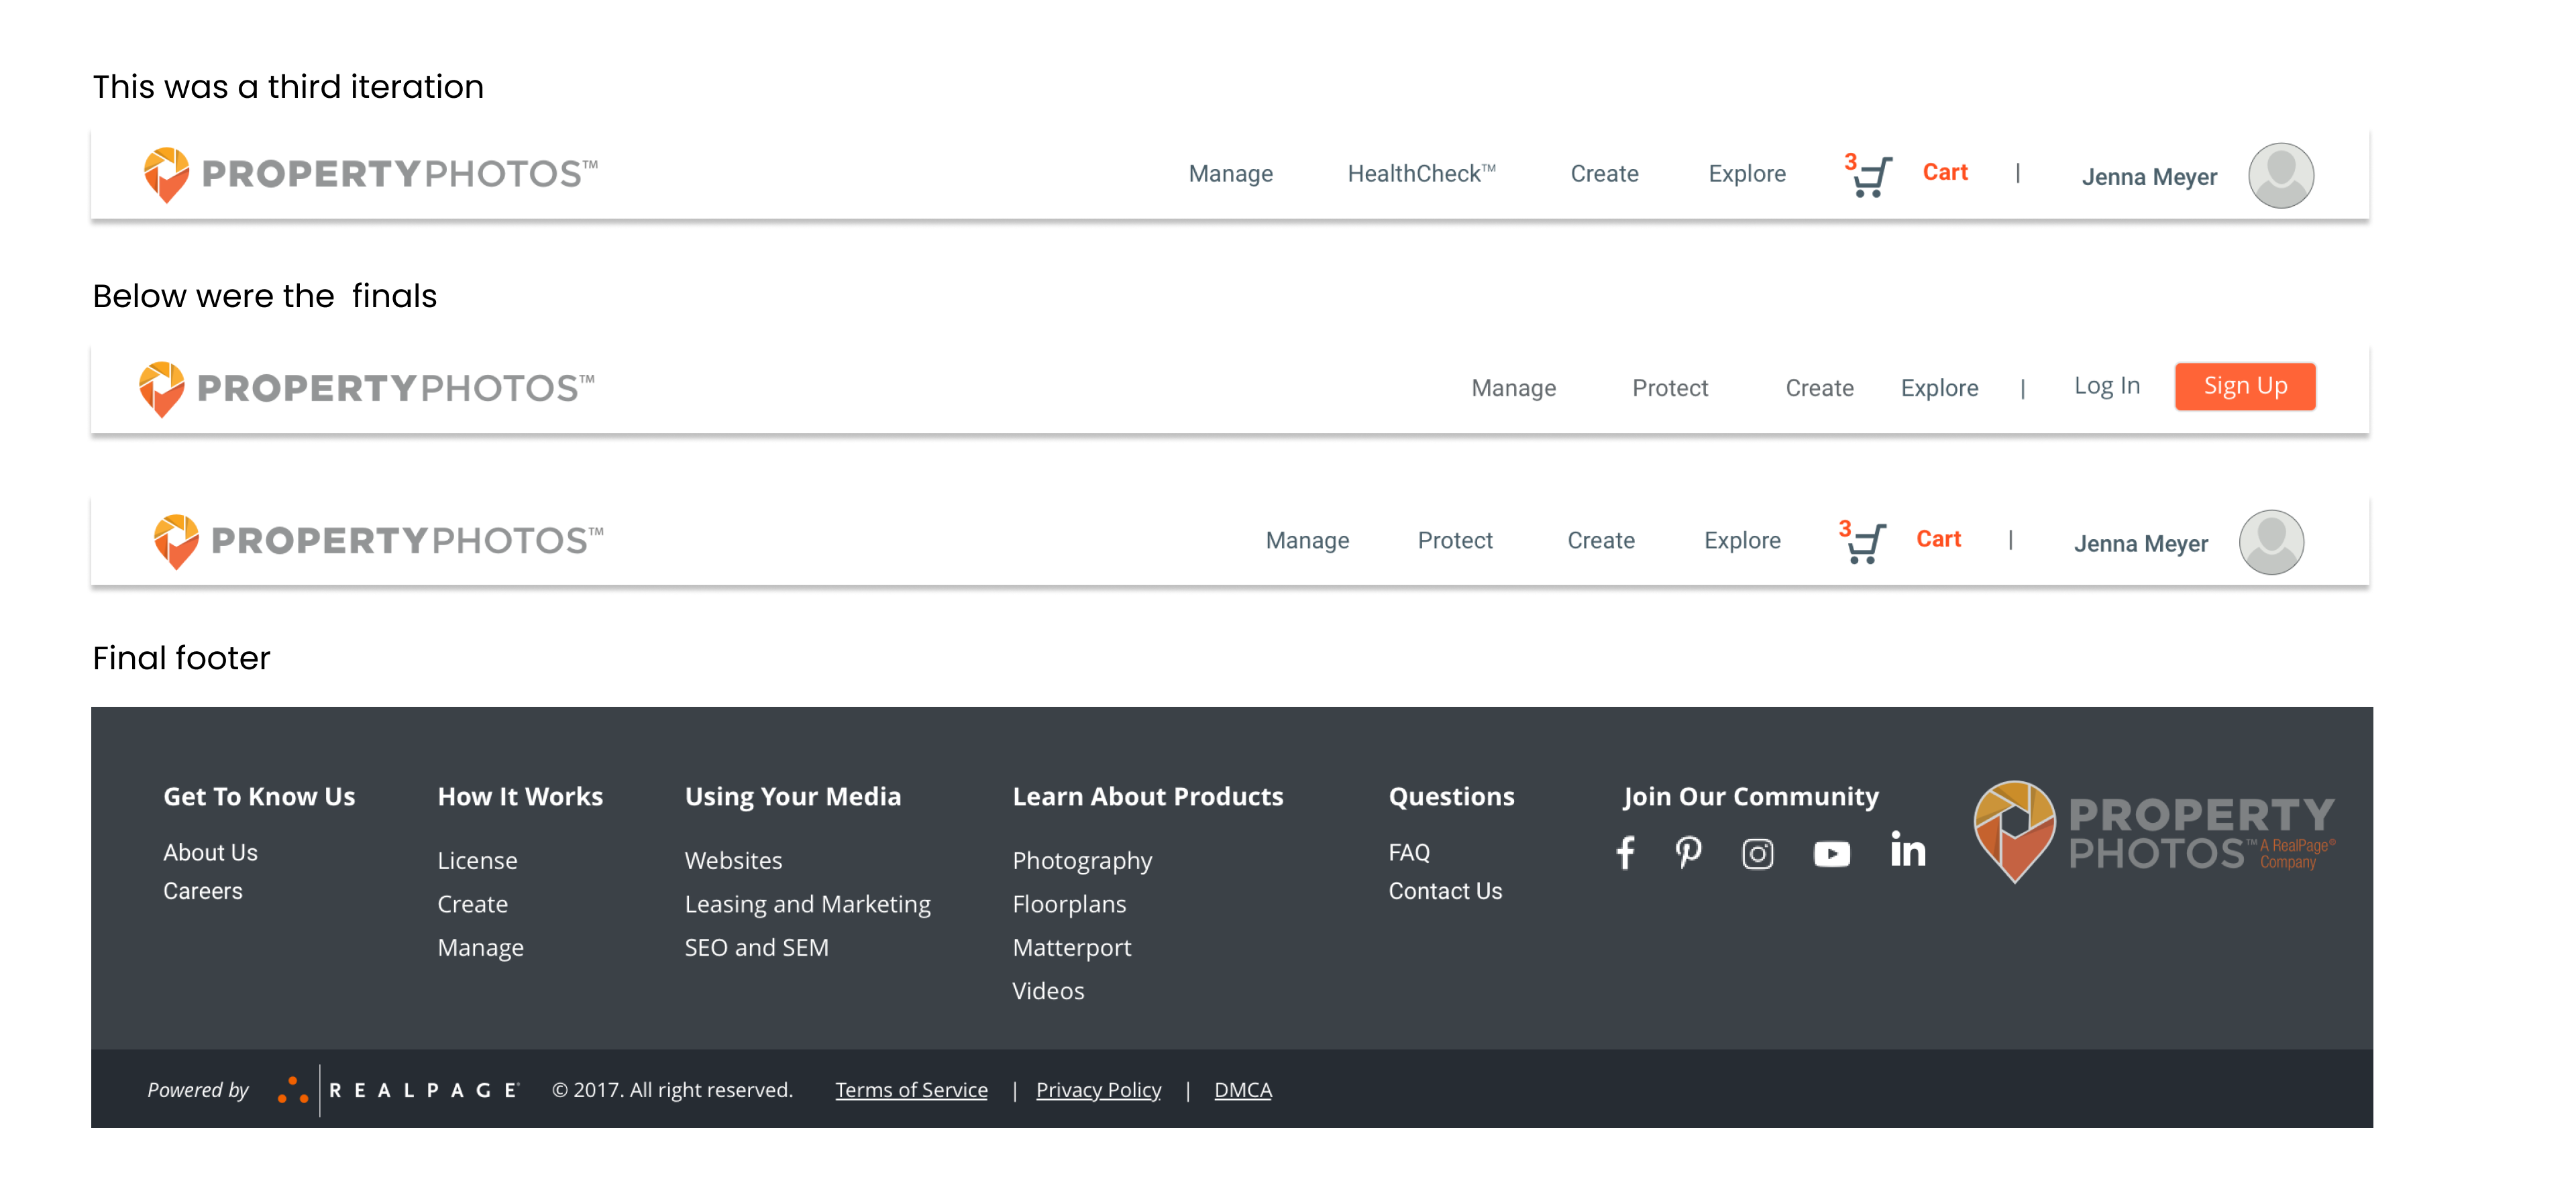Click the 'Using Your Media' heading
Image resolution: width=2576 pixels, height=1191 pixels.
tap(792, 797)
